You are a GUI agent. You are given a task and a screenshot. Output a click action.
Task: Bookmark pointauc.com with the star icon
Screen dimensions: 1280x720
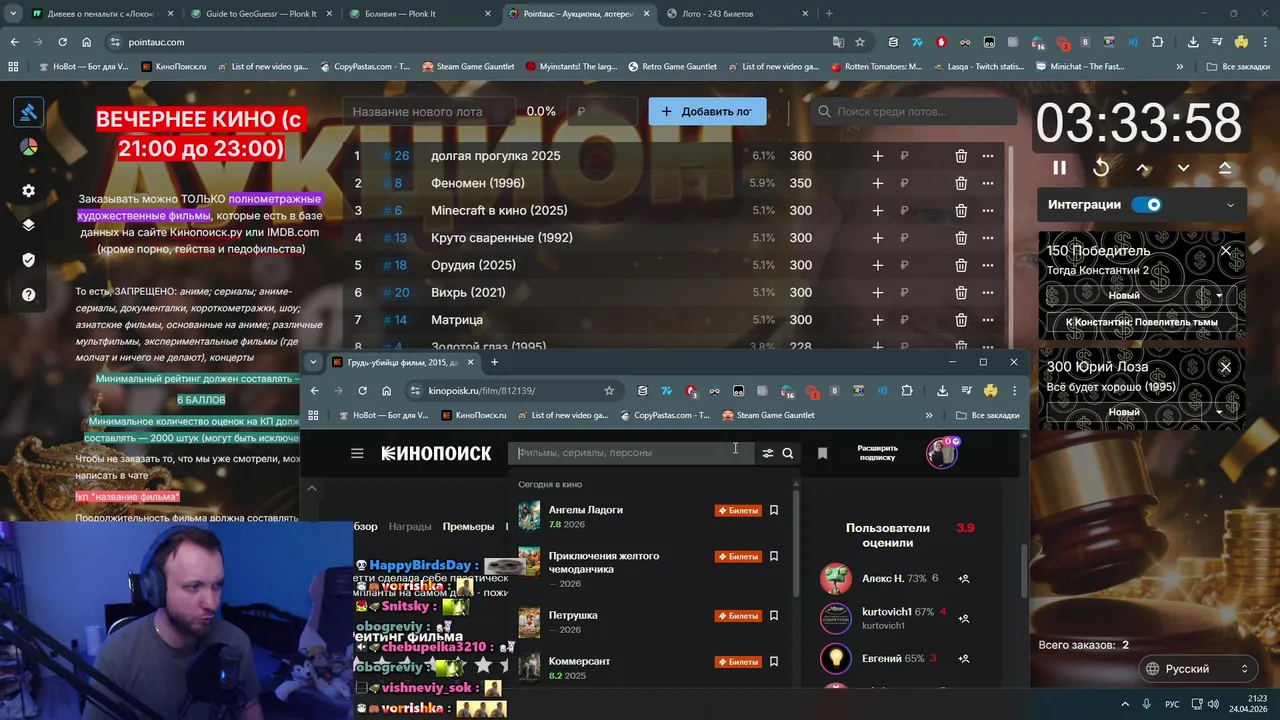[x=860, y=42]
